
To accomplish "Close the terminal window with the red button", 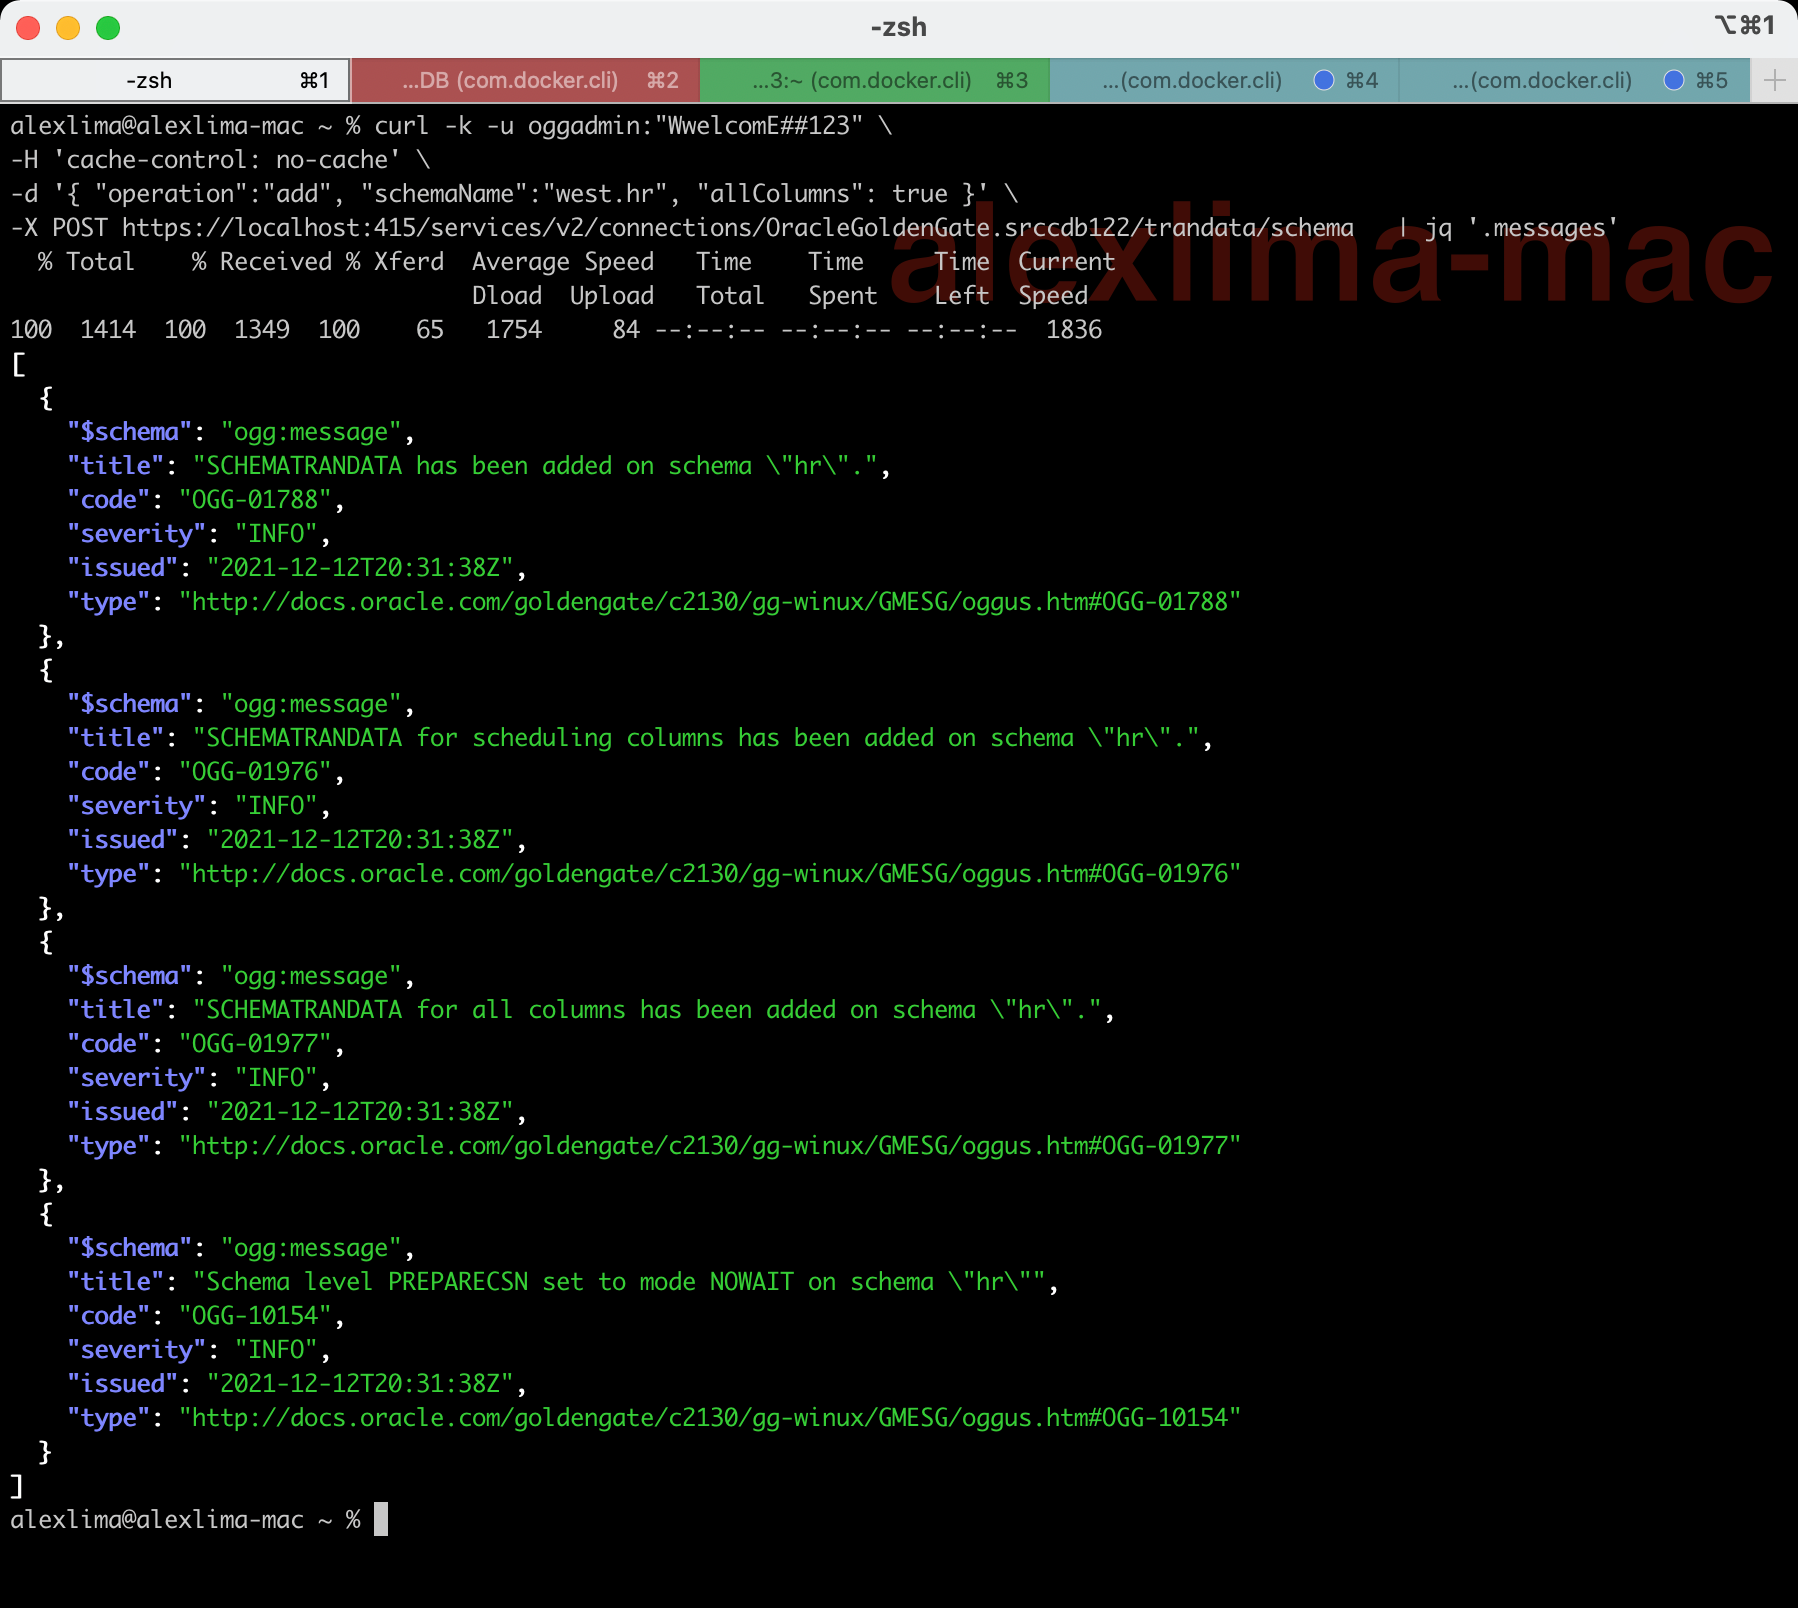I will point(28,28).
